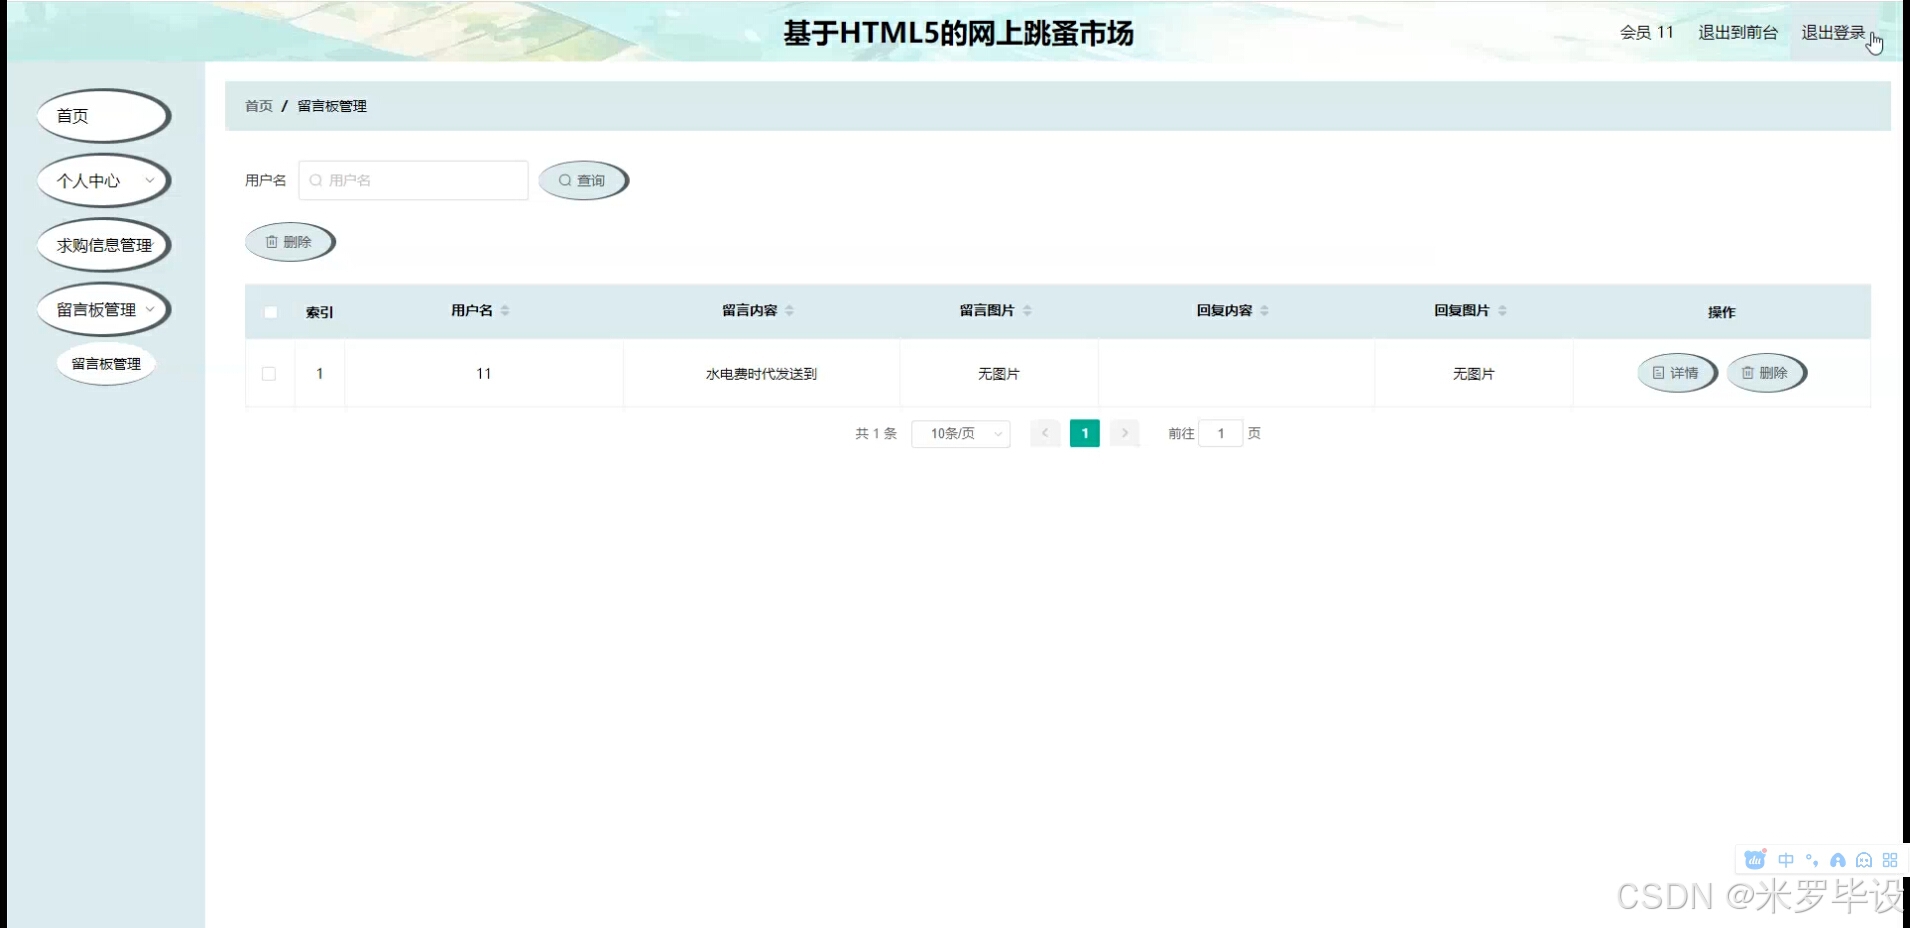Viewport: 1910px width, 928px height.
Task: Click the 操作 column header
Action: pyautogui.click(x=1721, y=312)
